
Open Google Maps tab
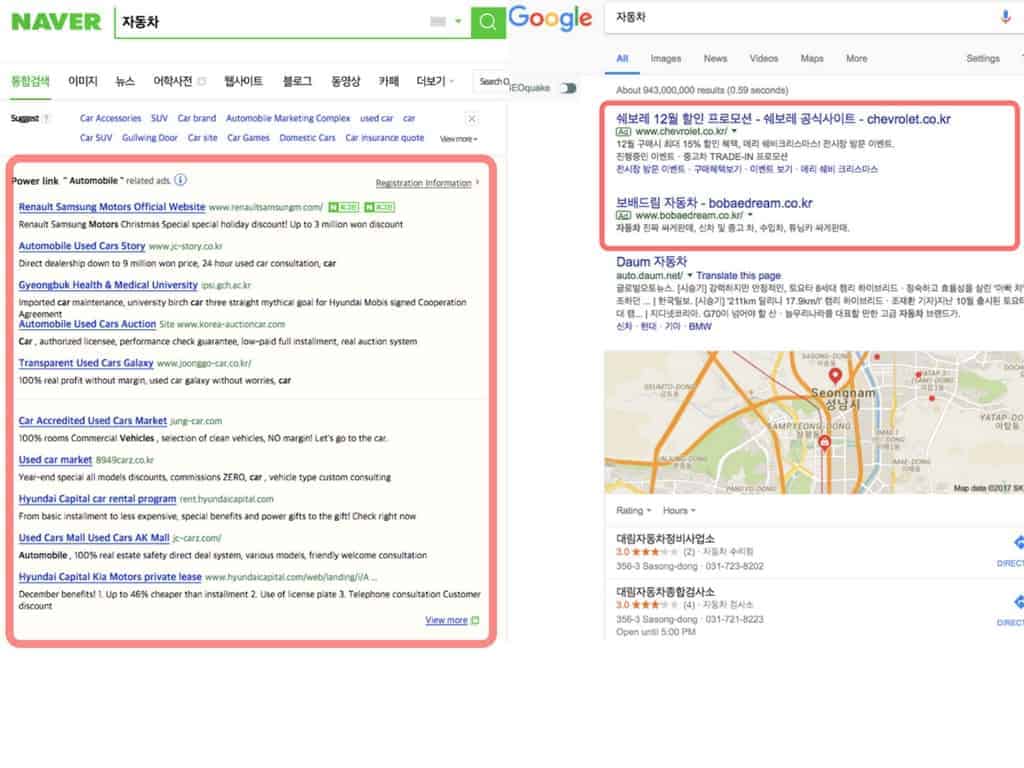812,59
